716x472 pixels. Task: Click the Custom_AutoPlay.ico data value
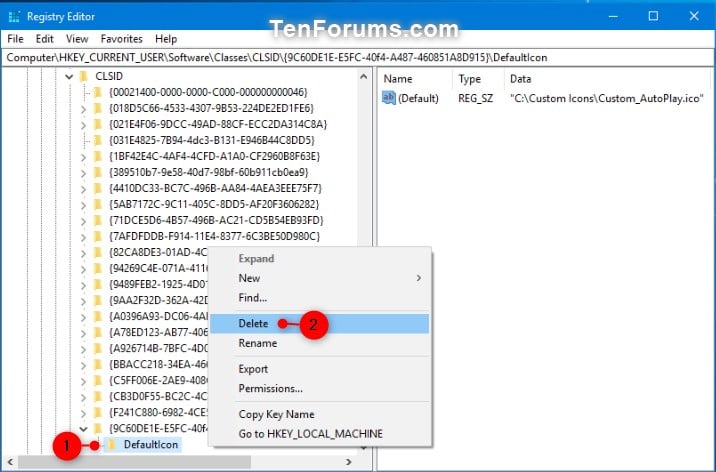pyautogui.click(x=607, y=98)
